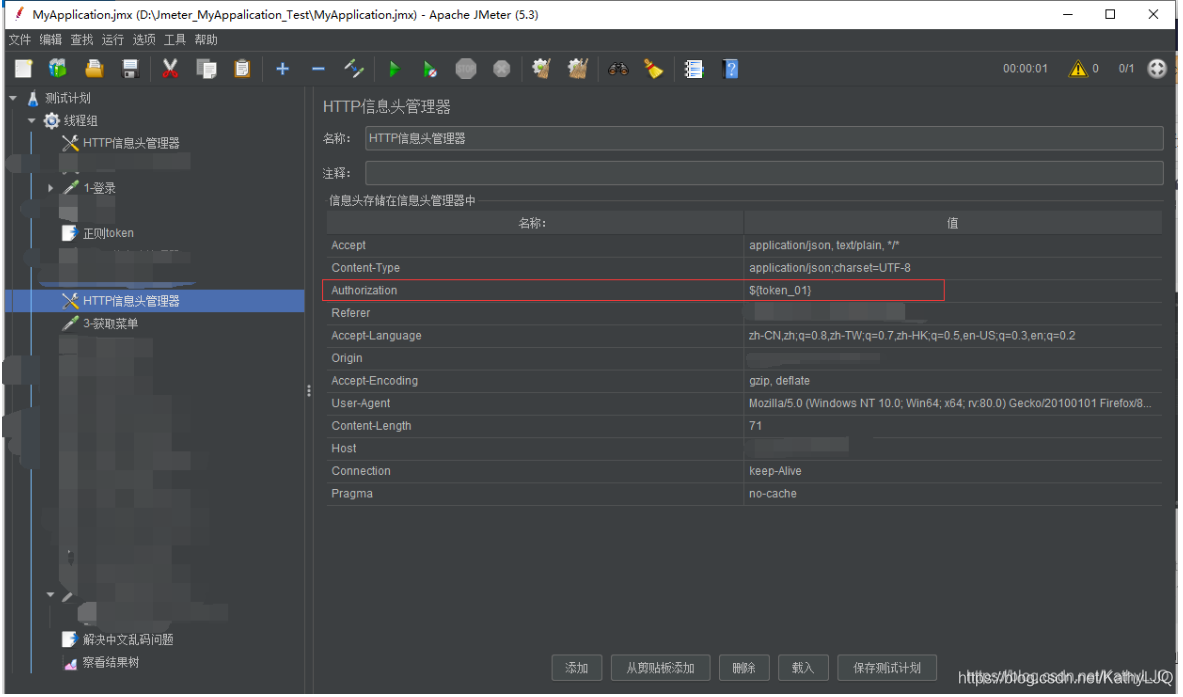Image resolution: width=1183 pixels, height=697 pixels.
Task: Click the Toggle enabled state toolbar icon
Action: click(x=354, y=69)
